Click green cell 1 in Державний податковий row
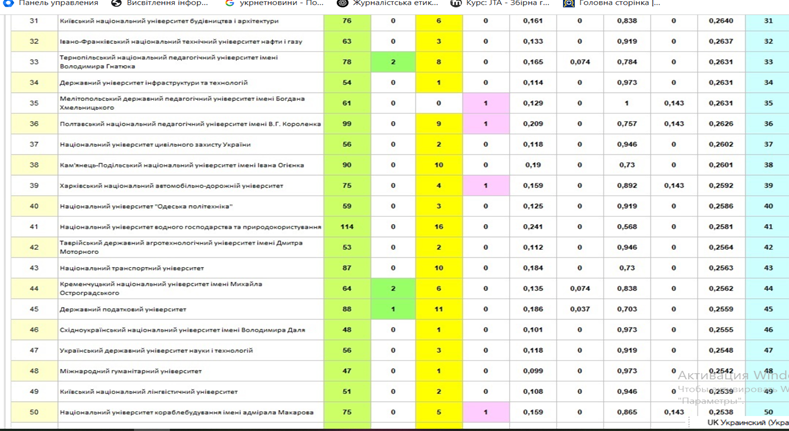The width and height of the screenshot is (789, 431). point(393,309)
